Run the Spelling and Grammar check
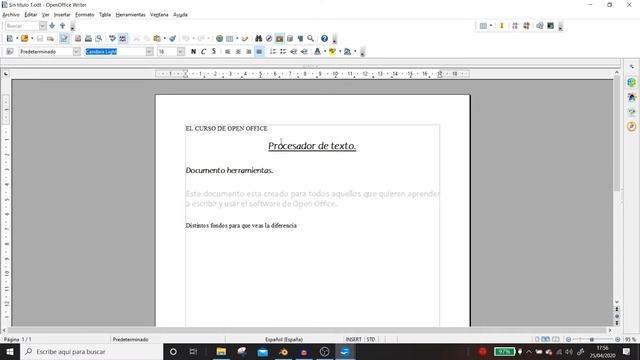The width and height of the screenshot is (640, 360). (x=112, y=38)
